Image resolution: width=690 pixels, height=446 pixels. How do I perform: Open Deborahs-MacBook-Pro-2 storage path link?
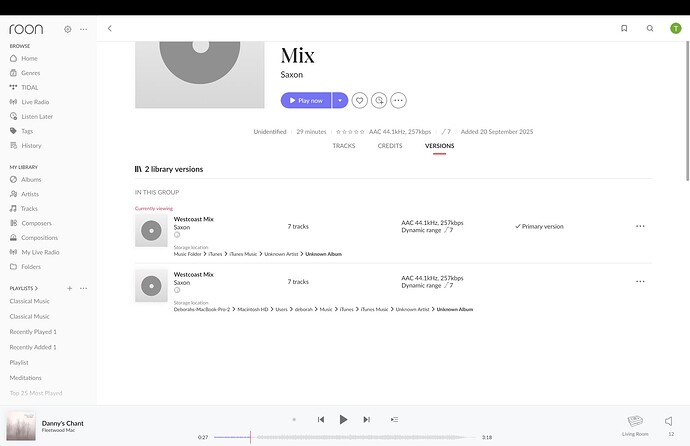point(202,309)
